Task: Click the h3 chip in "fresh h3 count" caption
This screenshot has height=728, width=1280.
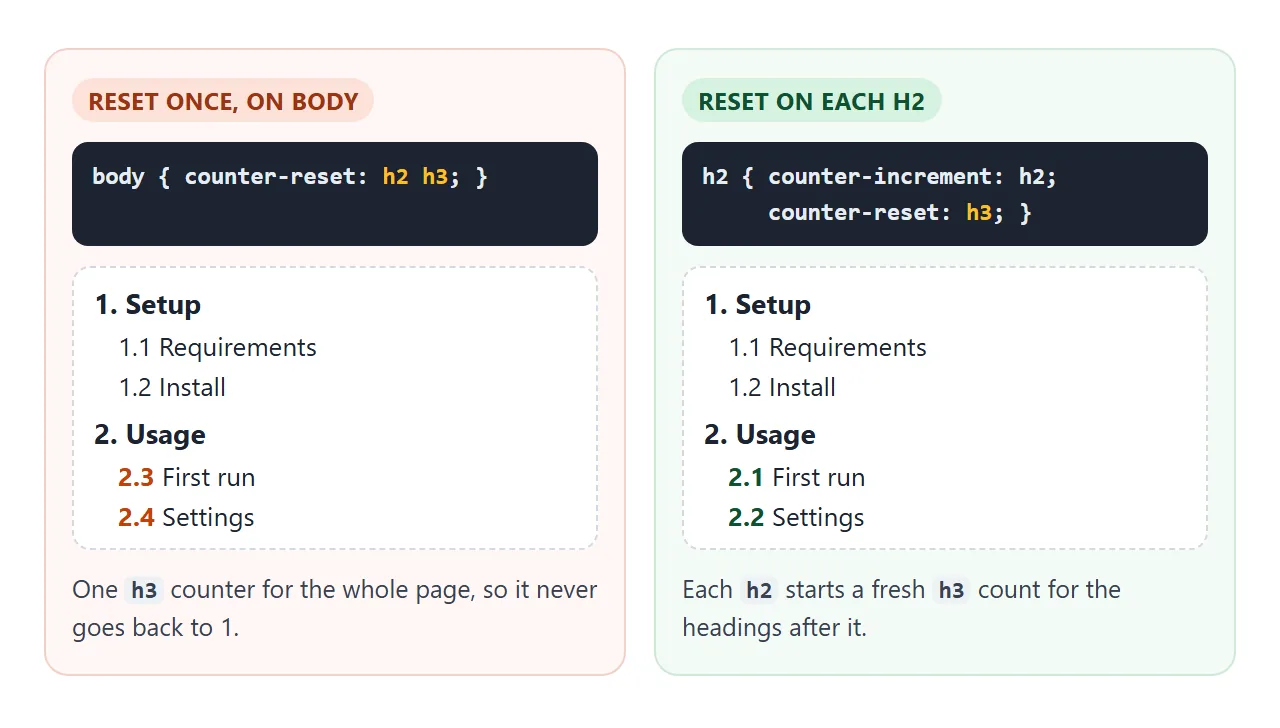Action: 952,590
